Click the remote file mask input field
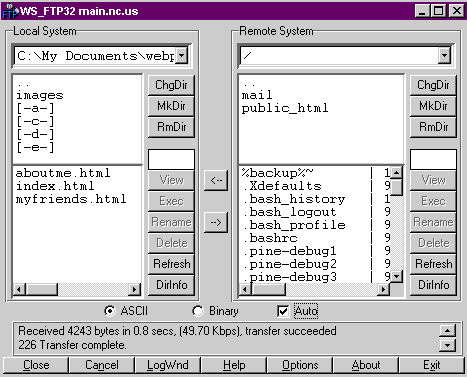The image size is (467, 377). point(433,159)
